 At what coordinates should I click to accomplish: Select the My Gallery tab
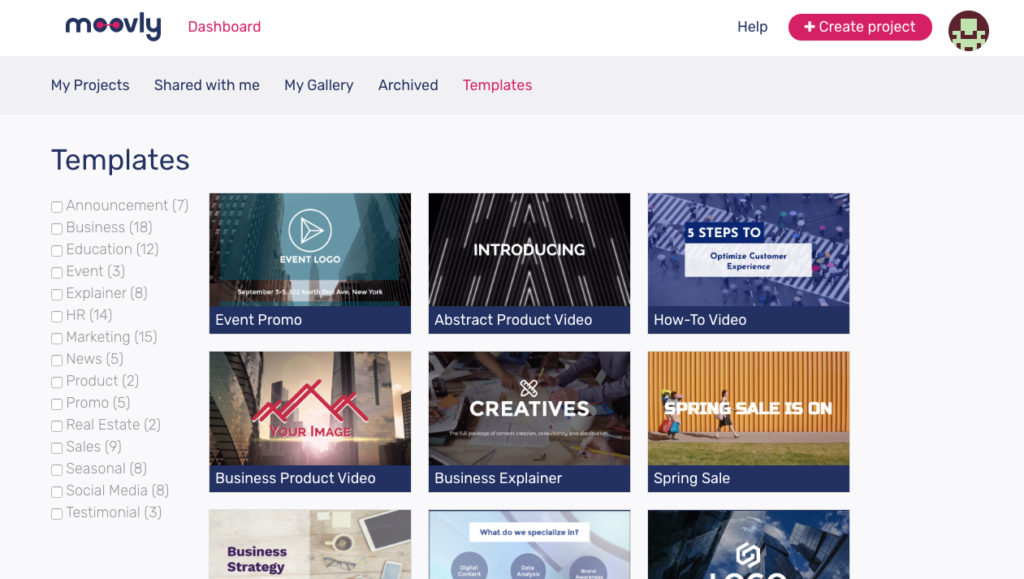point(318,85)
